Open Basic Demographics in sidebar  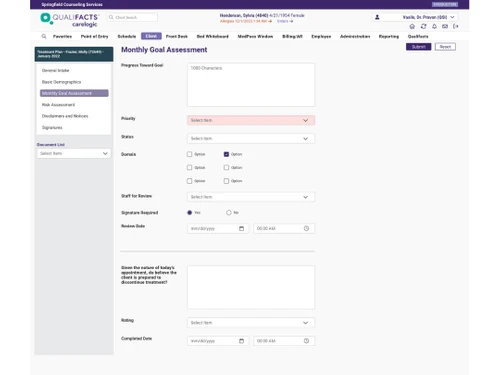[x=62, y=82]
